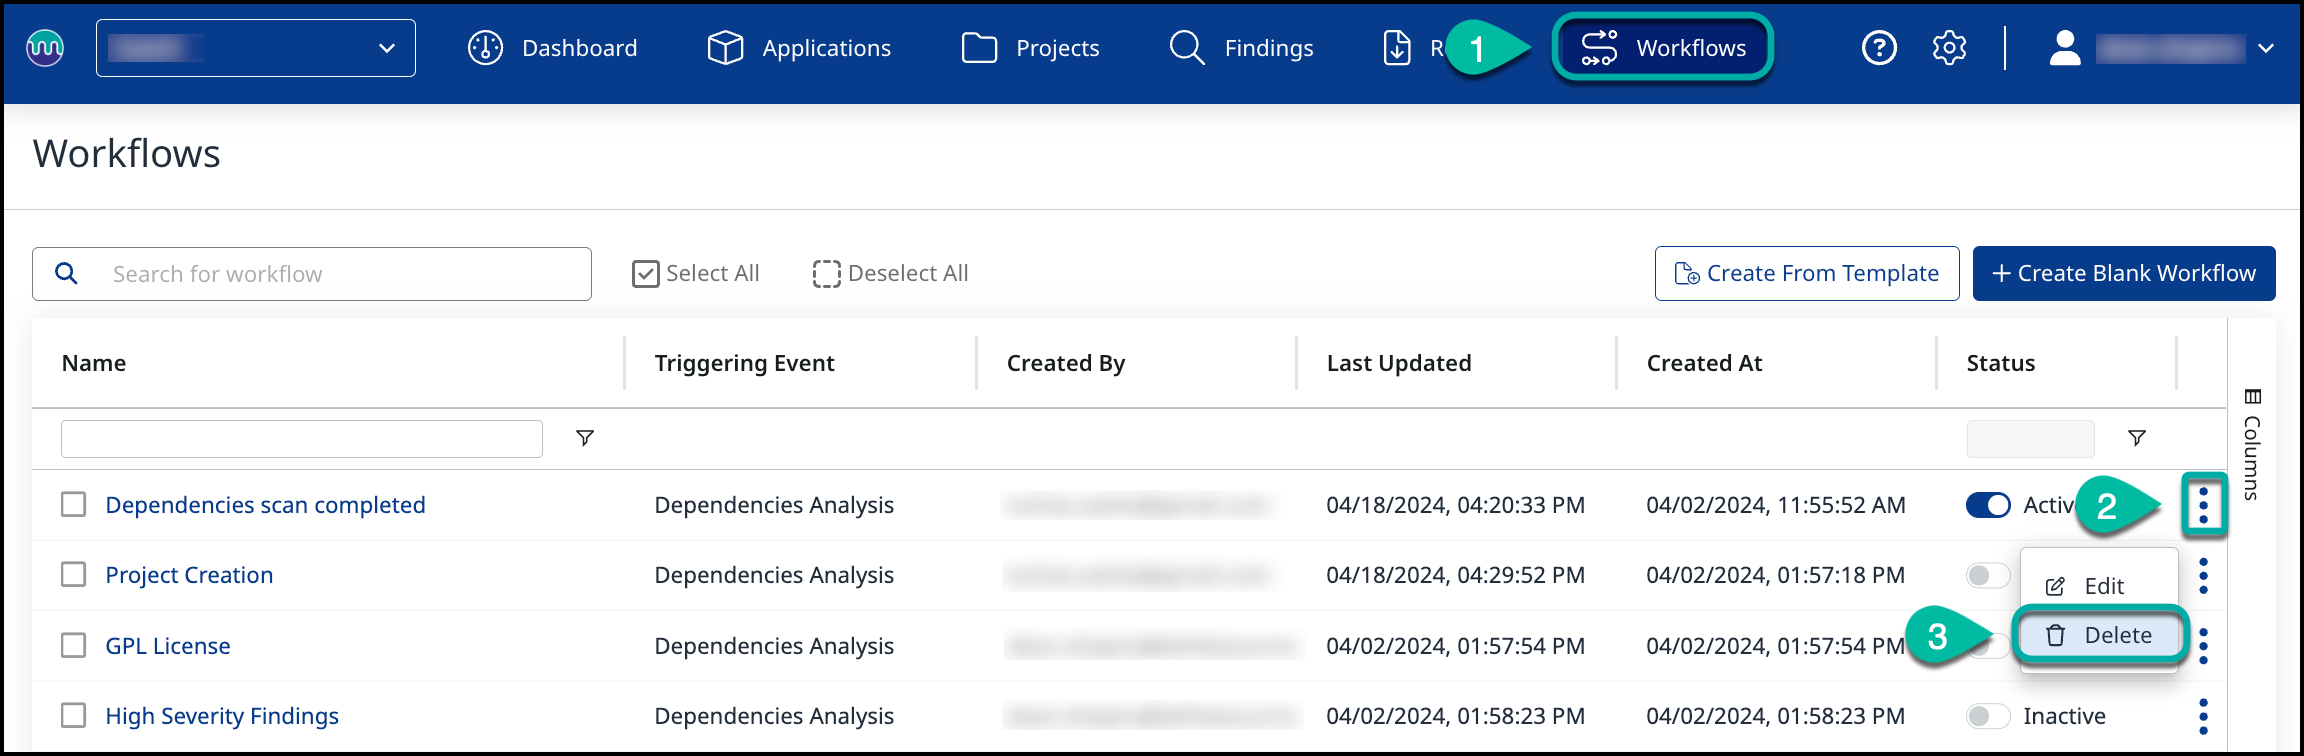Screen dimensions: 2304x756
Task: Click the Mend logo icon
Action: tap(45, 47)
